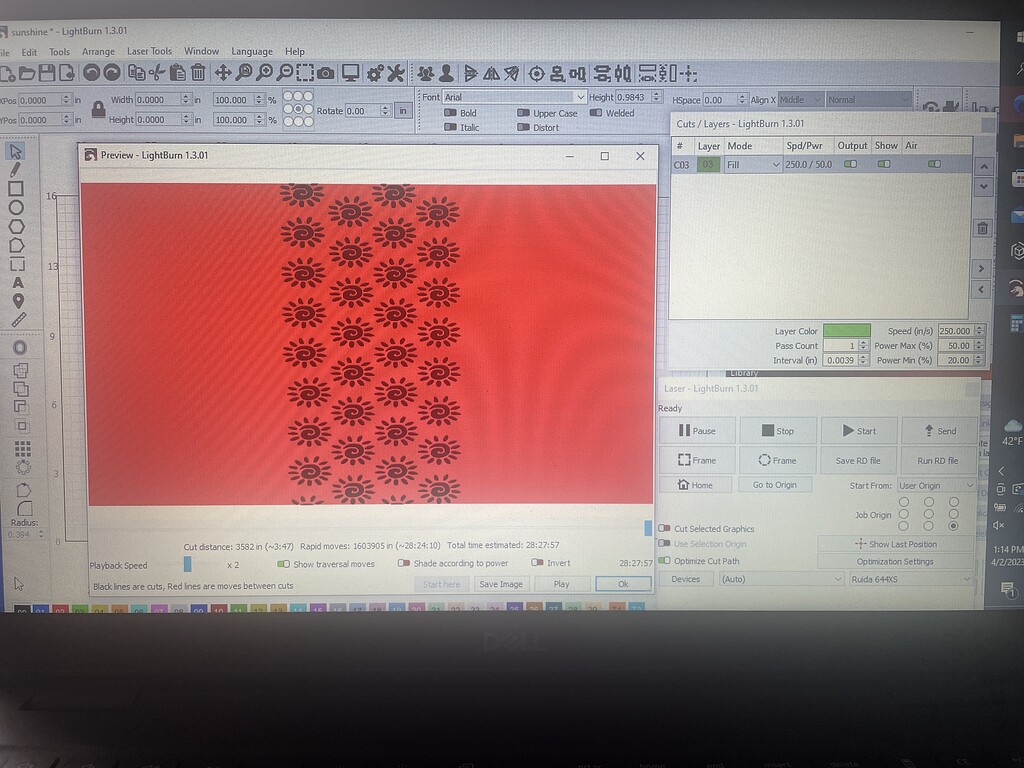Open the Normal text style dropdown
Image resolution: width=1024 pixels, height=768 pixels.
[868, 100]
